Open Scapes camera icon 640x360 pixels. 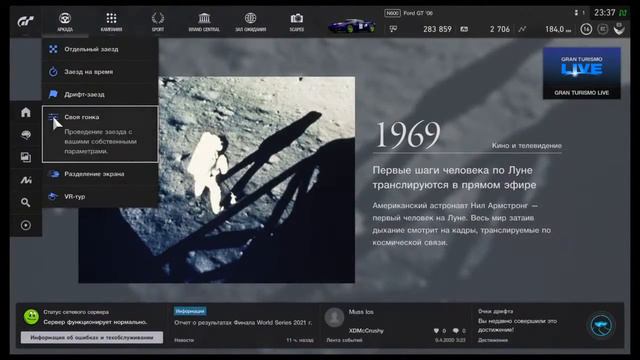[x=297, y=22]
